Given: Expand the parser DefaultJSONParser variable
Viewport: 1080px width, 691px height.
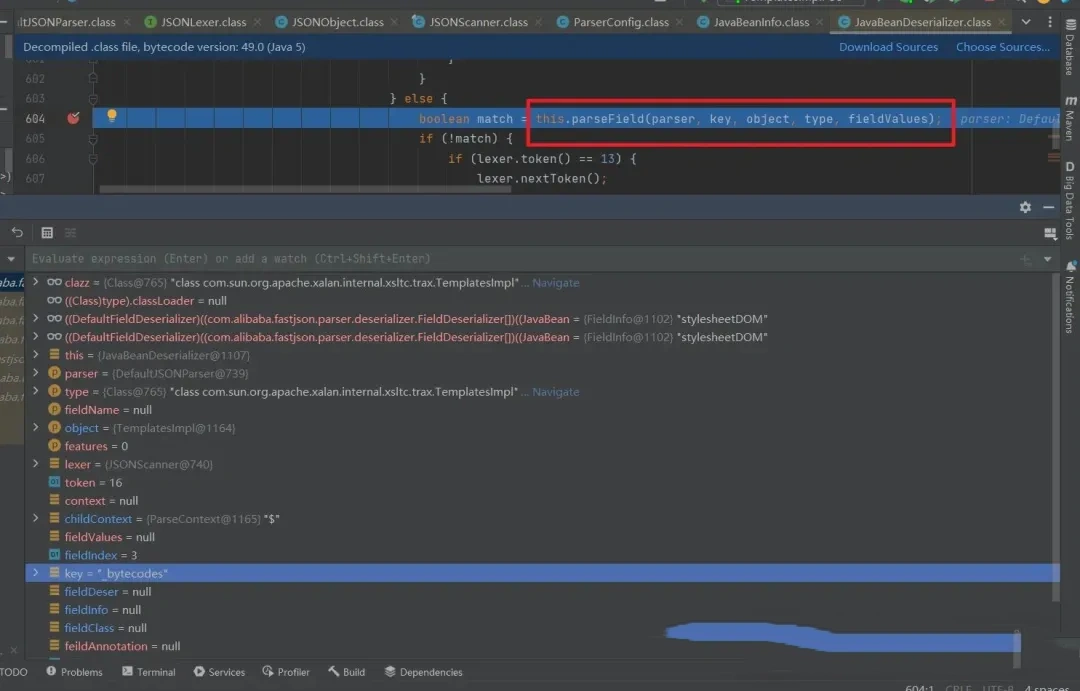Looking at the screenshot, I should pyautogui.click(x=36, y=373).
